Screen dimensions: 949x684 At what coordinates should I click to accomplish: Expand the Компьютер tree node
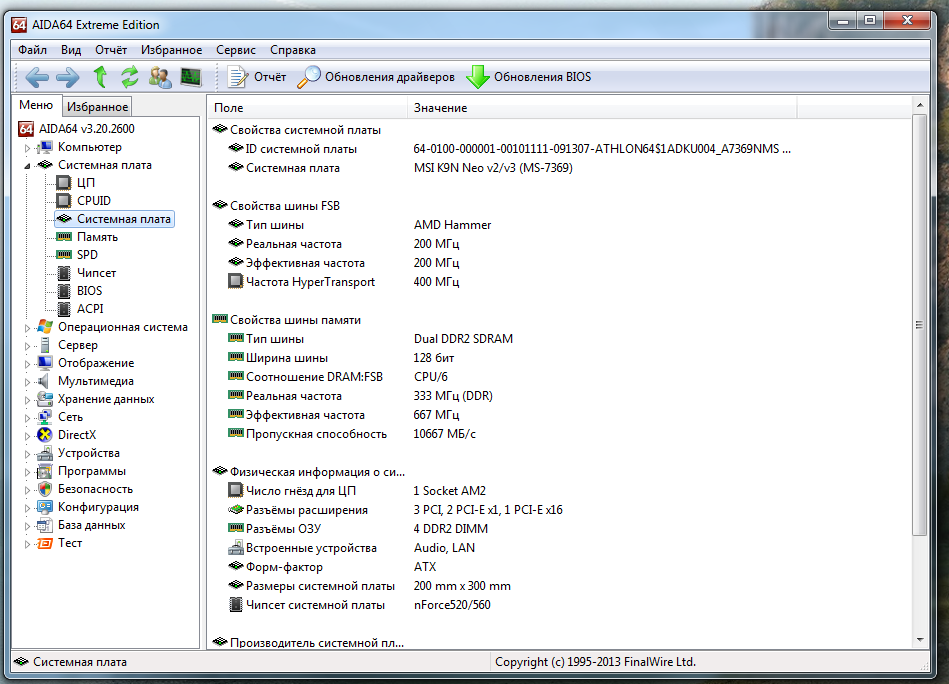(27, 147)
